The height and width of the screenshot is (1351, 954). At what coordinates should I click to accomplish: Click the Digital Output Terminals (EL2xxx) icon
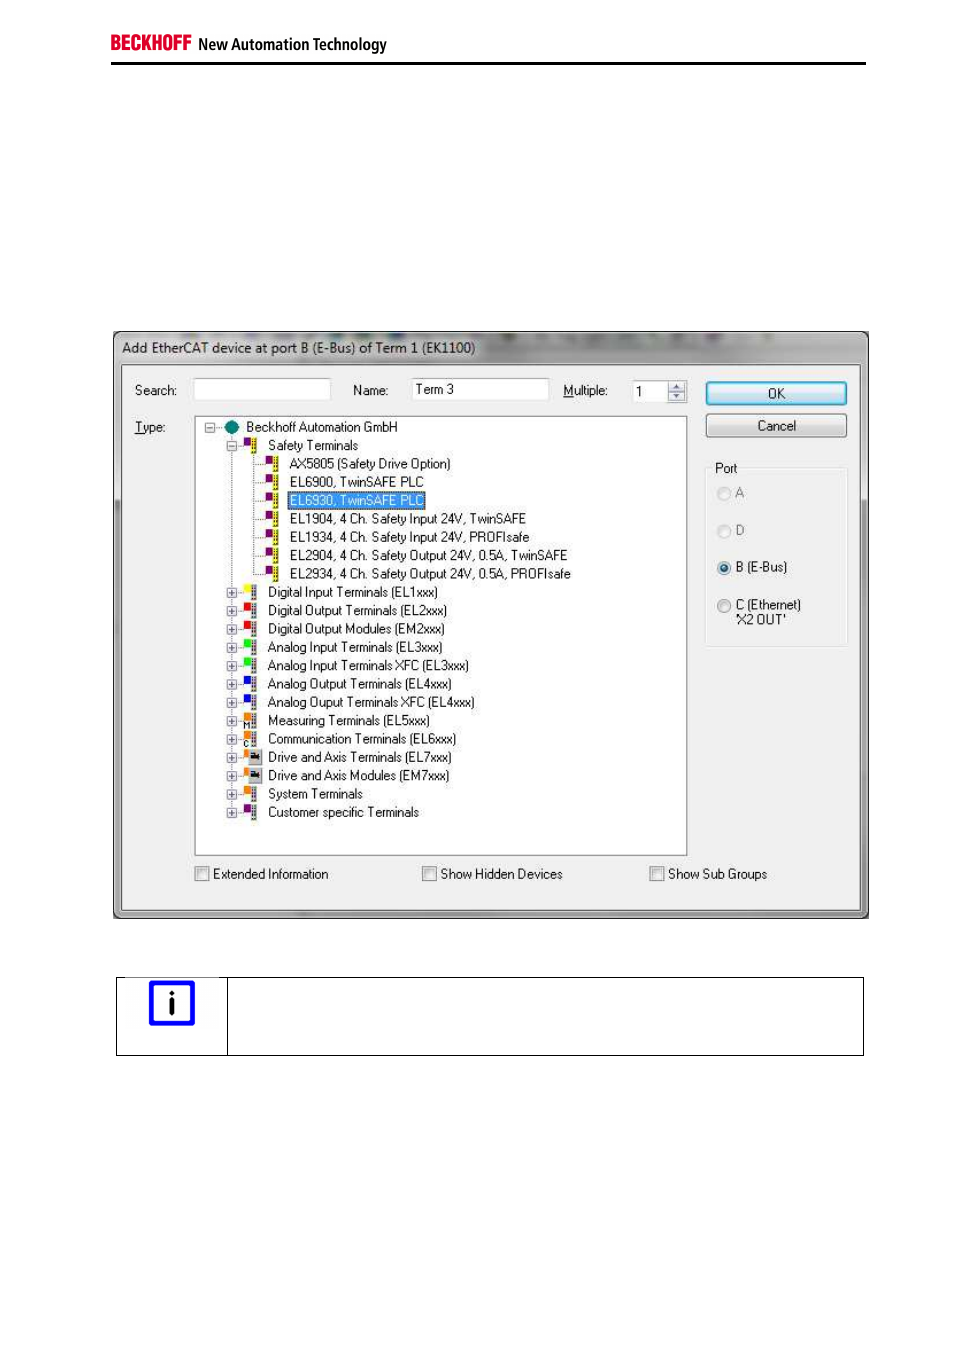coord(250,610)
